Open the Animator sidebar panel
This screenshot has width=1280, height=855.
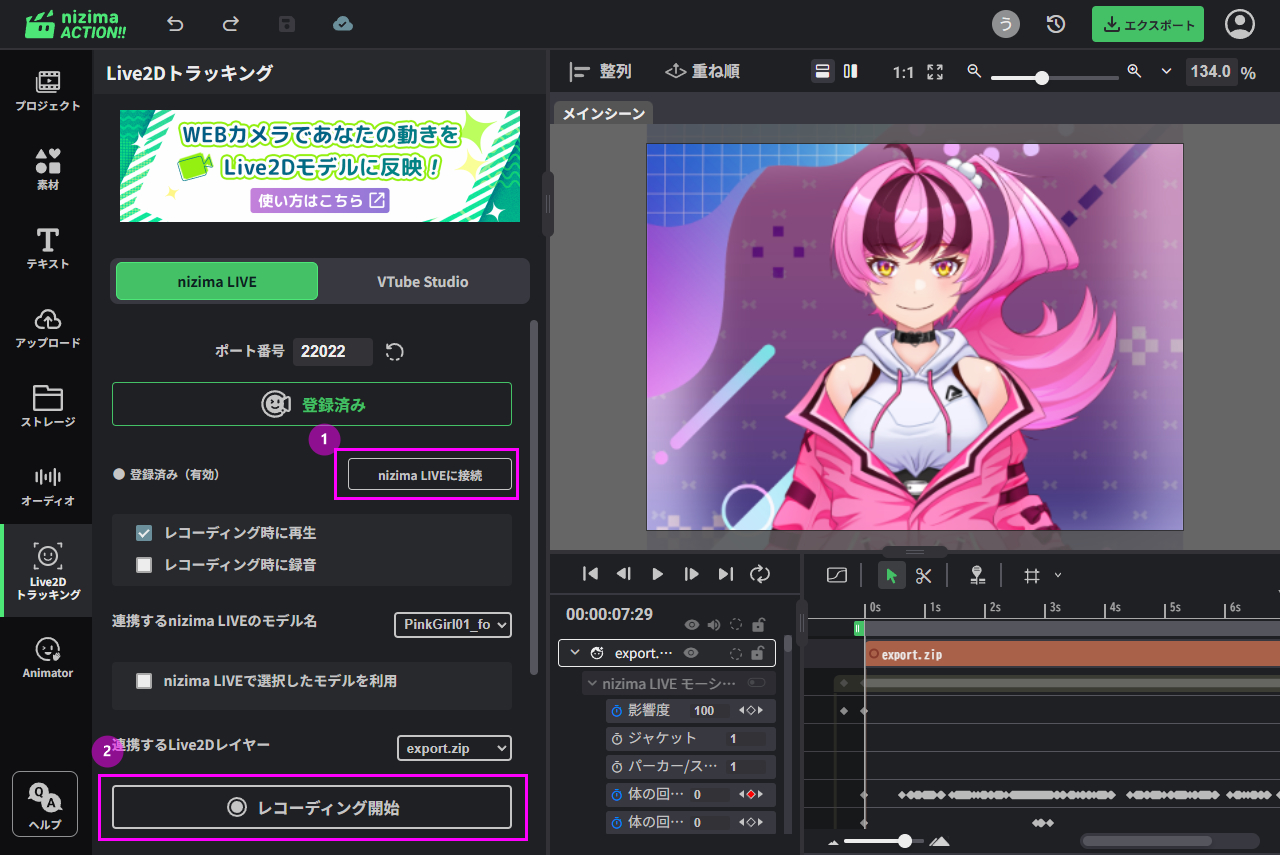pyautogui.click(x=47, y=657)
